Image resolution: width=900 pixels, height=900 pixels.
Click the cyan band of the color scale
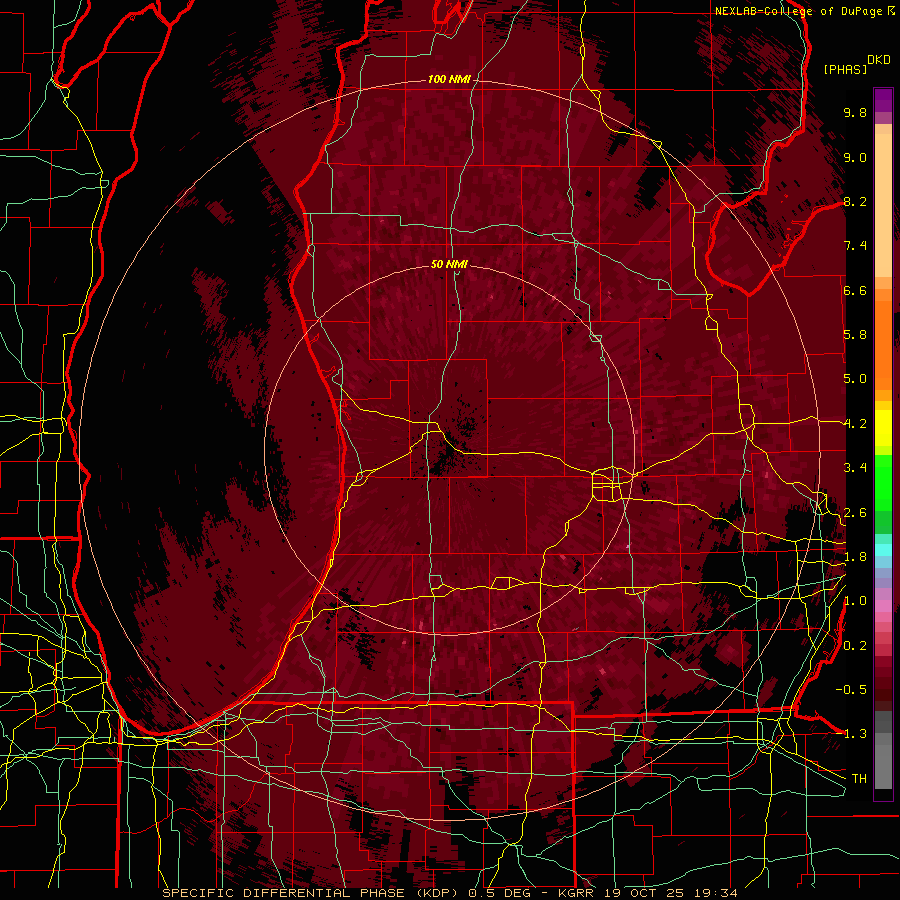(x=883, y=549)
